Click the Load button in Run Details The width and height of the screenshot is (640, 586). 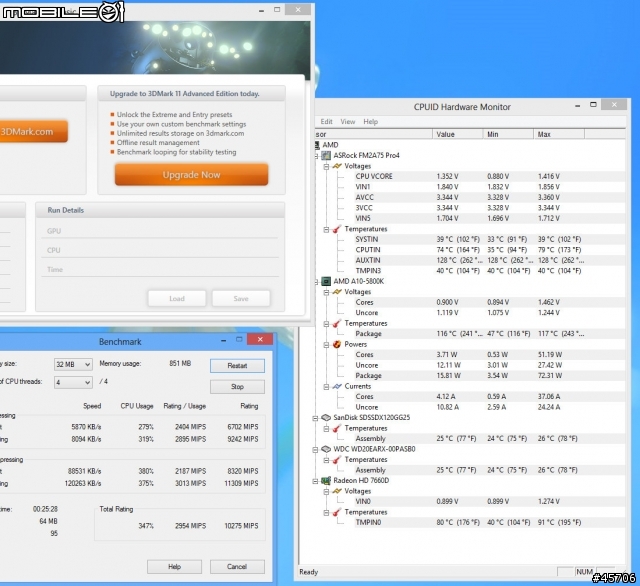tap(177, 299)
